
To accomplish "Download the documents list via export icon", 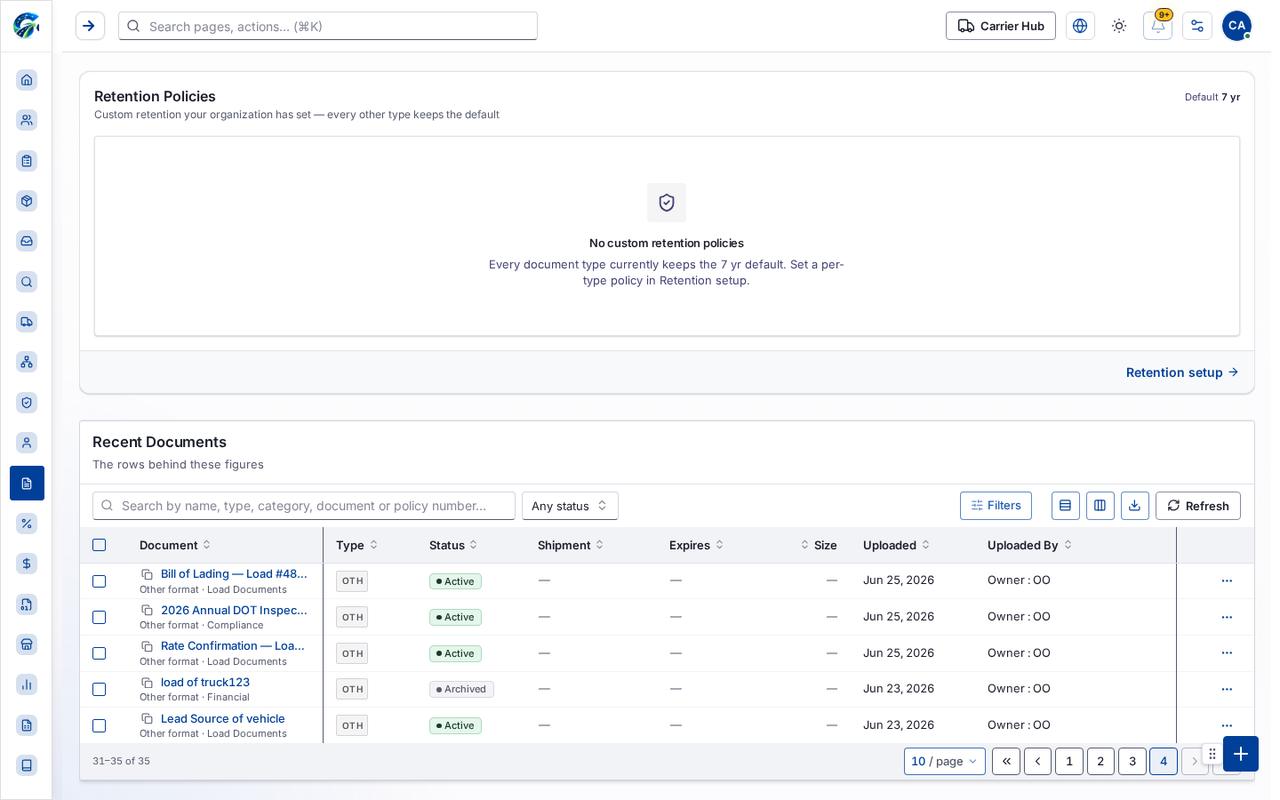I will [x=1134, y=506].
